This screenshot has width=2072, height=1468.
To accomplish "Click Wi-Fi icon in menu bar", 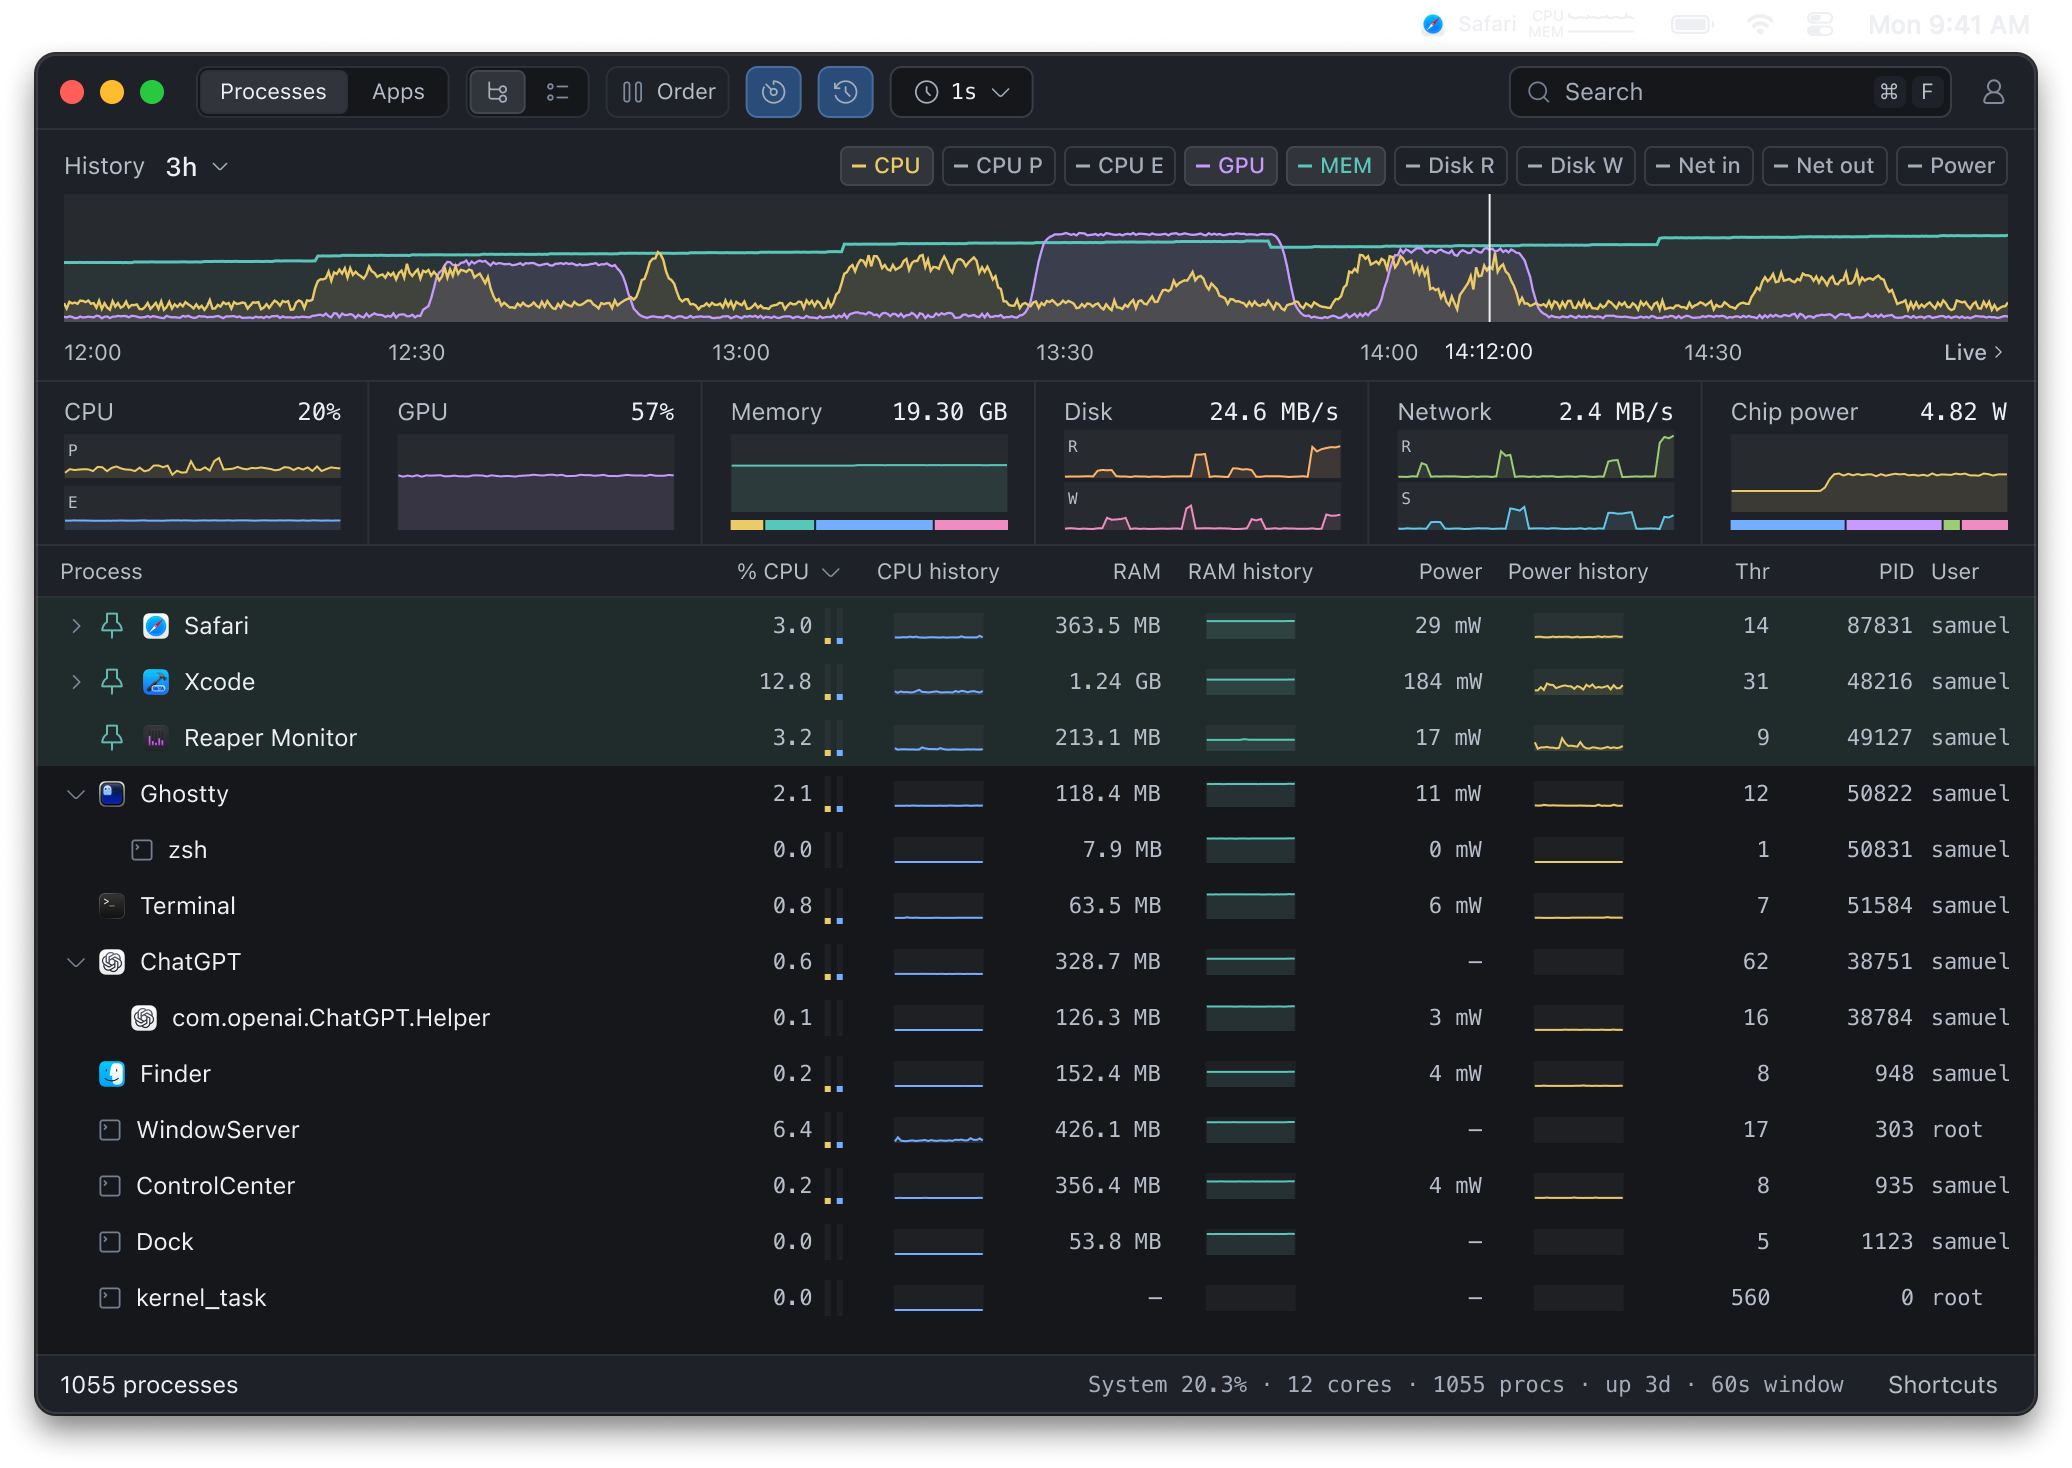I will 1760,24.
